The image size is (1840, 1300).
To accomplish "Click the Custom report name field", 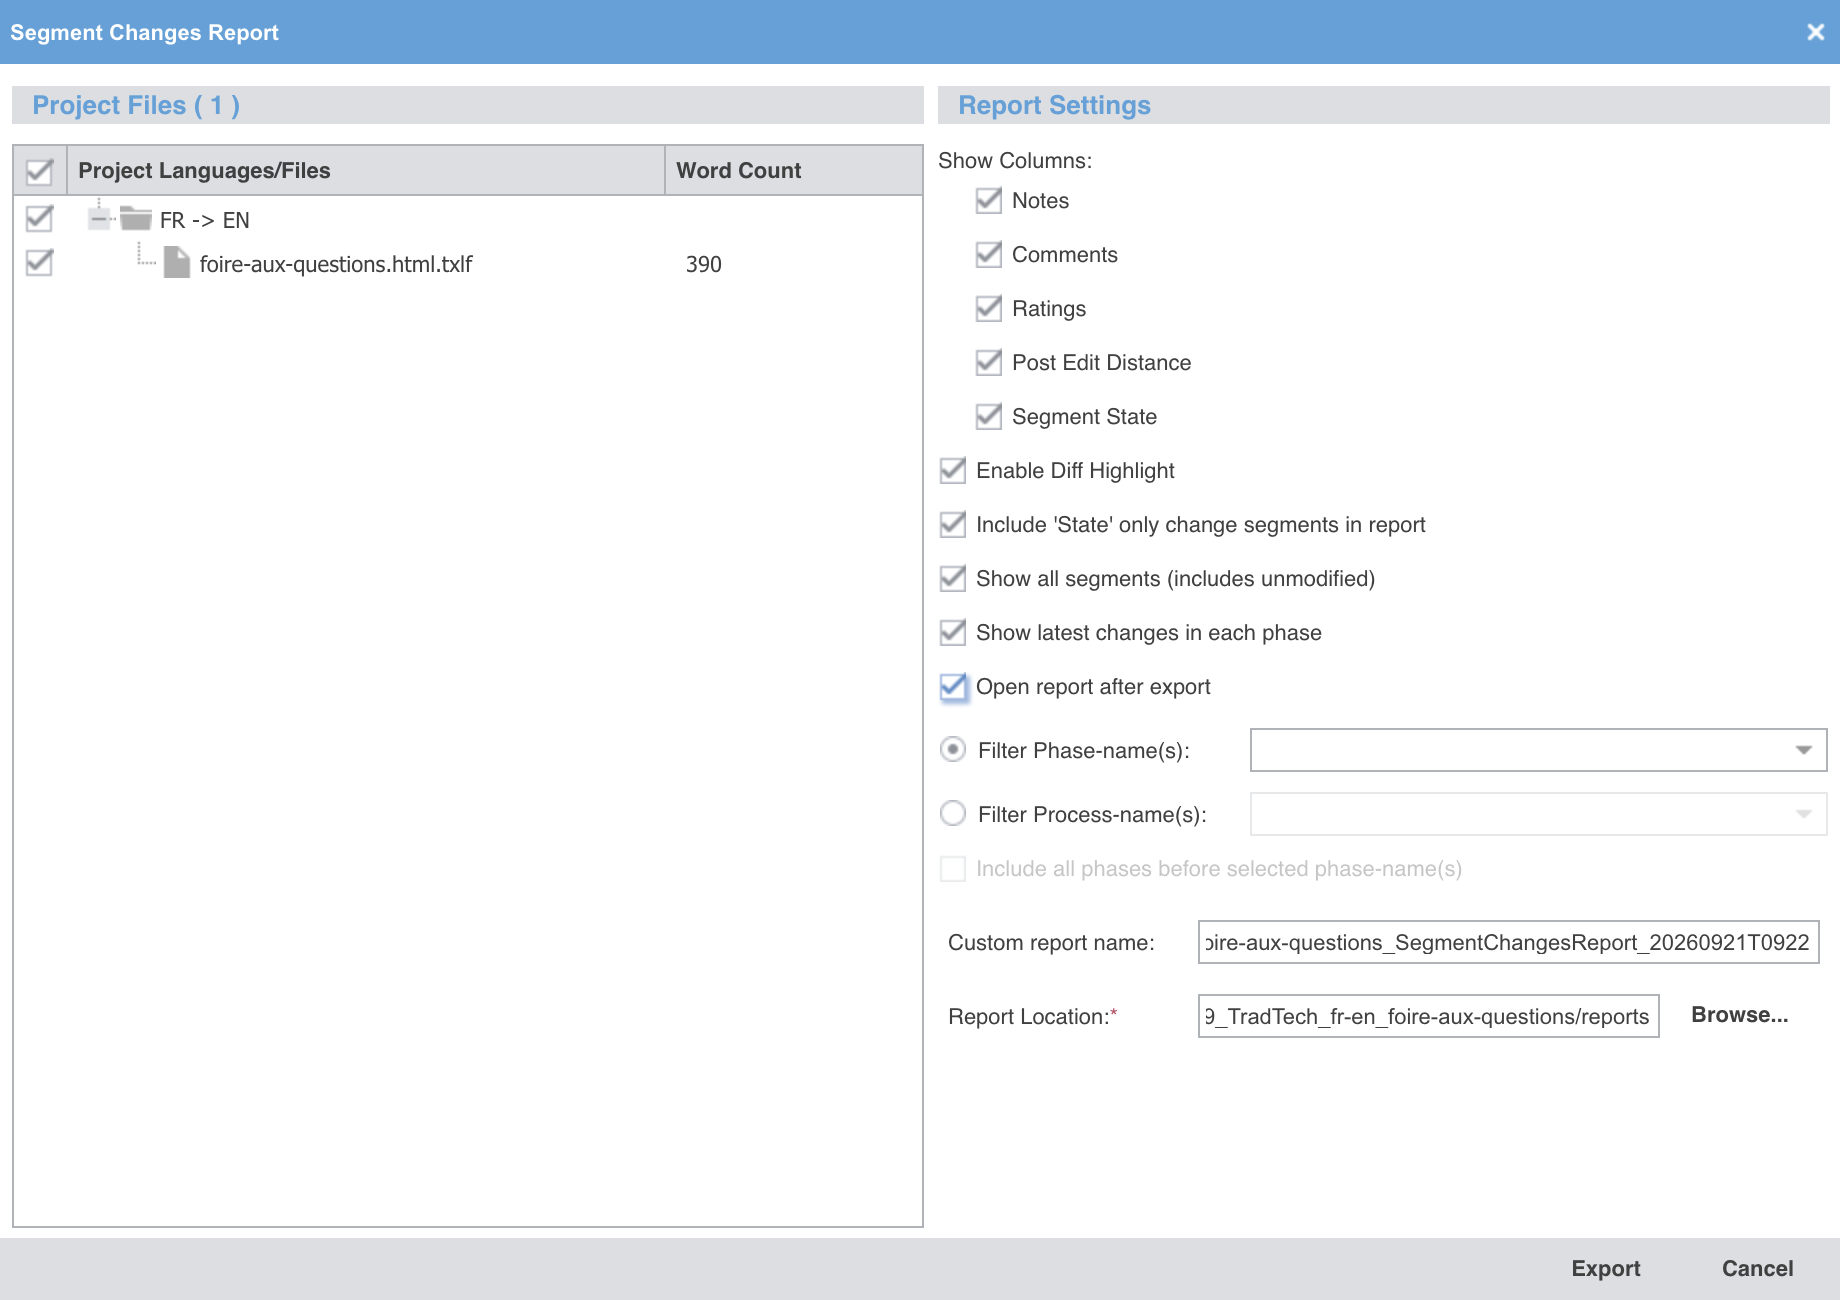I will (1508, 942).
